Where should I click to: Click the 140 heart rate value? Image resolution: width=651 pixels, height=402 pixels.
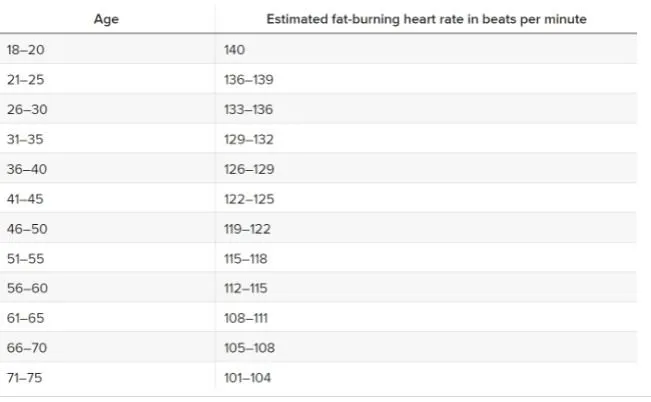point(235,49)
